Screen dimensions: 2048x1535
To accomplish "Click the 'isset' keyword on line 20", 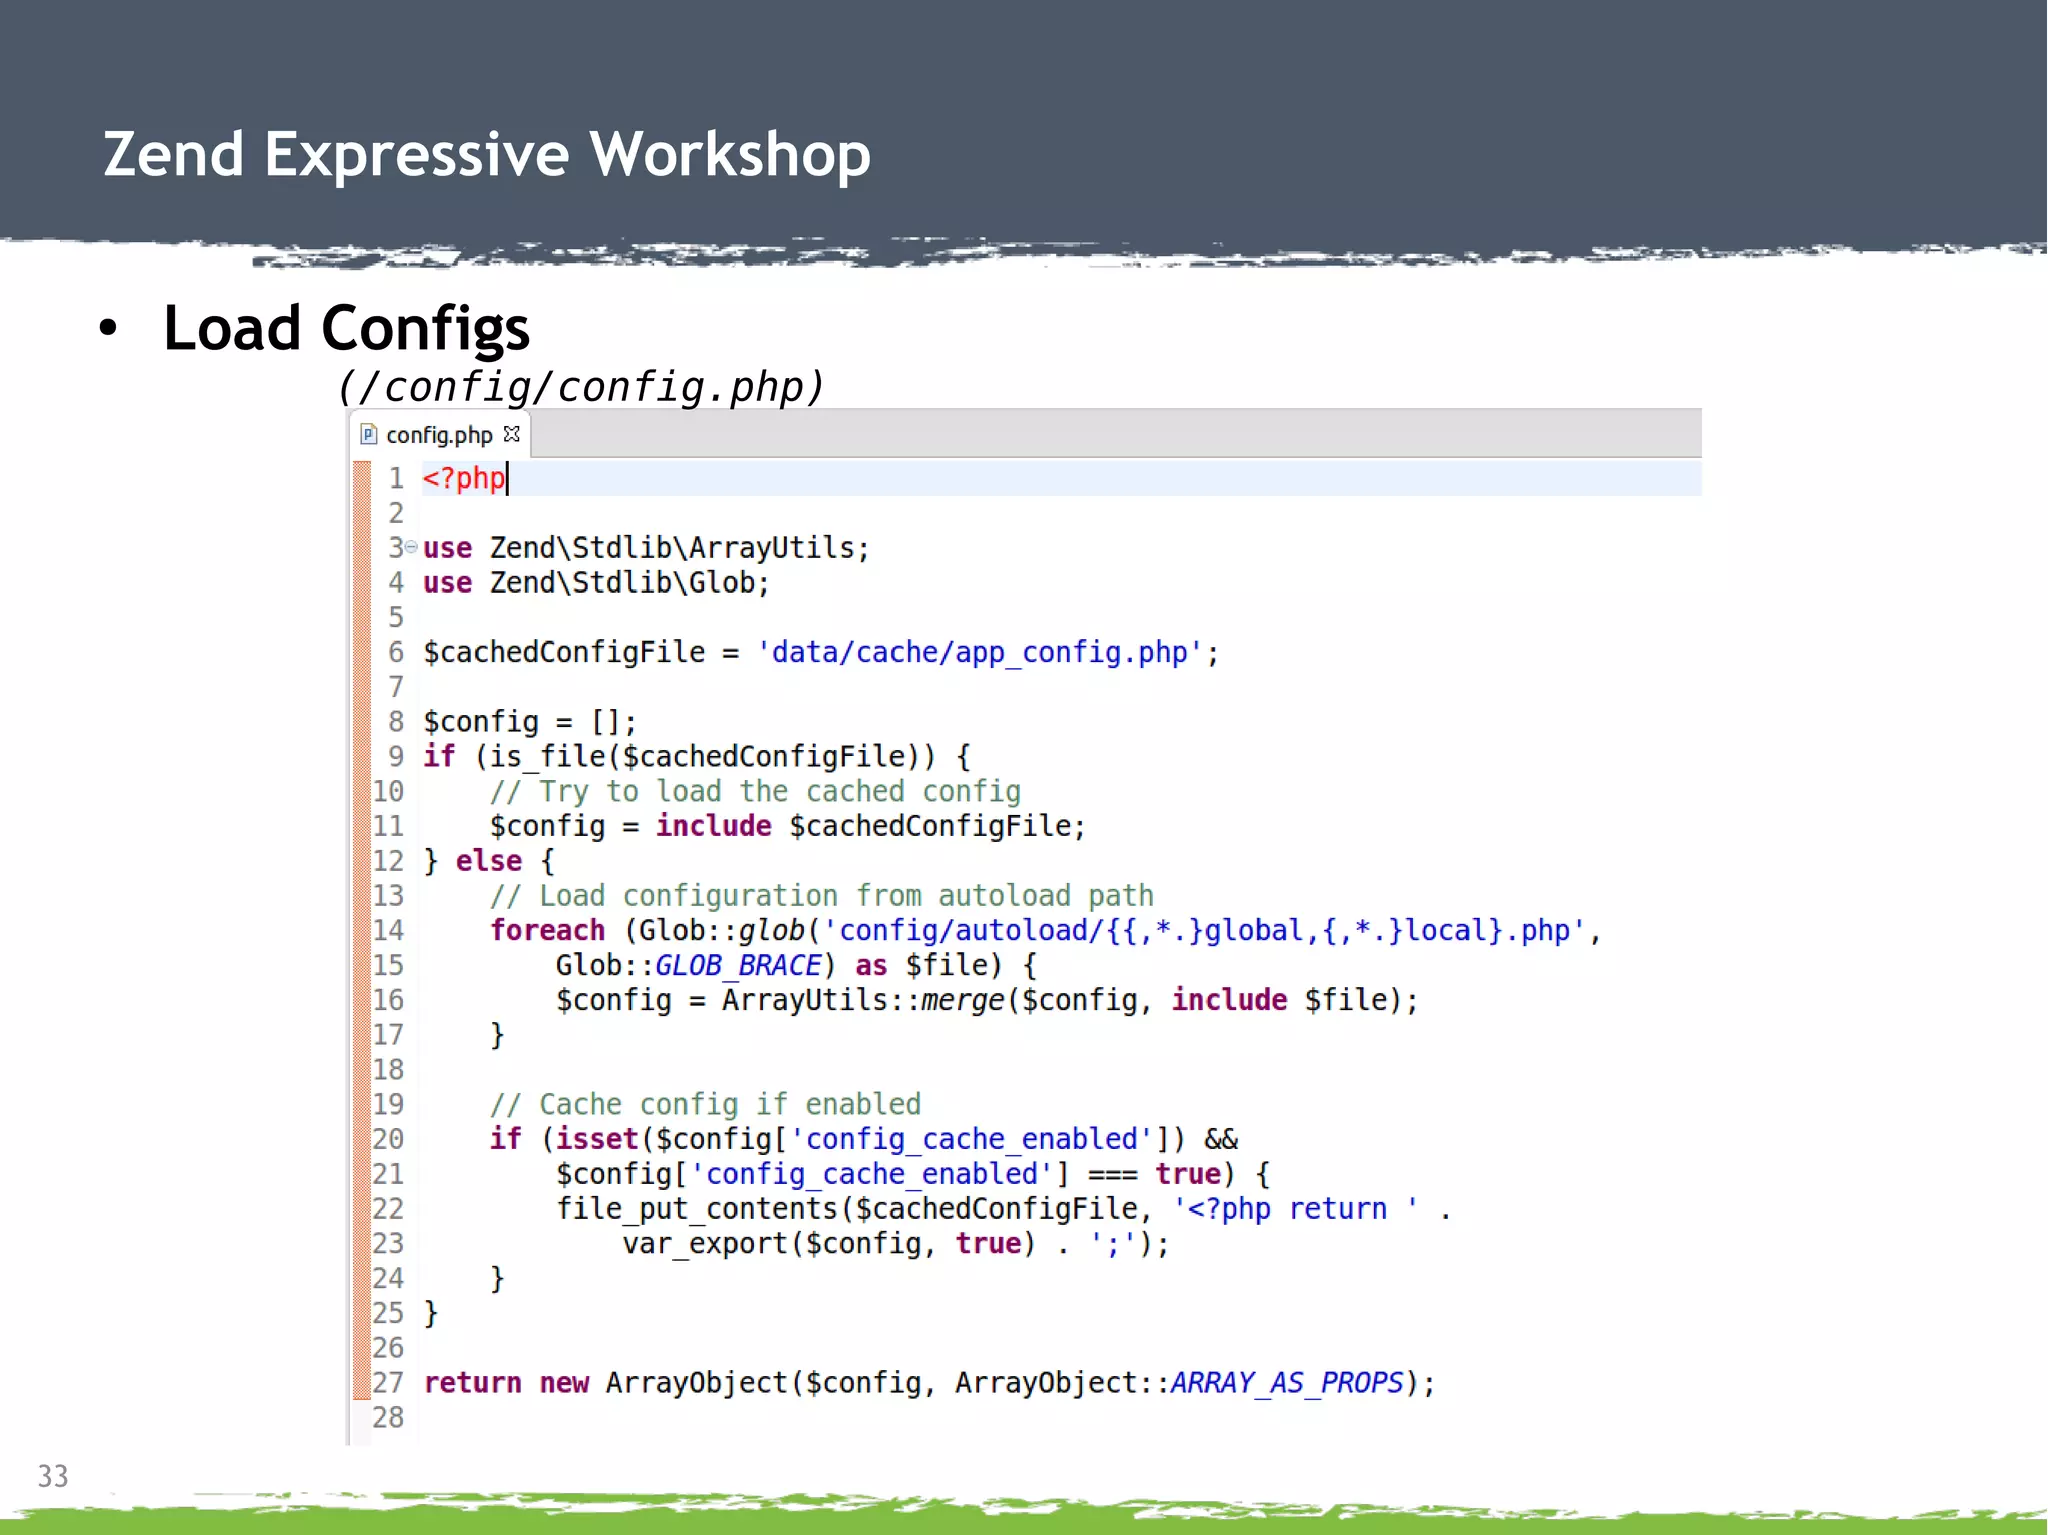I will tap(597, 1139).
